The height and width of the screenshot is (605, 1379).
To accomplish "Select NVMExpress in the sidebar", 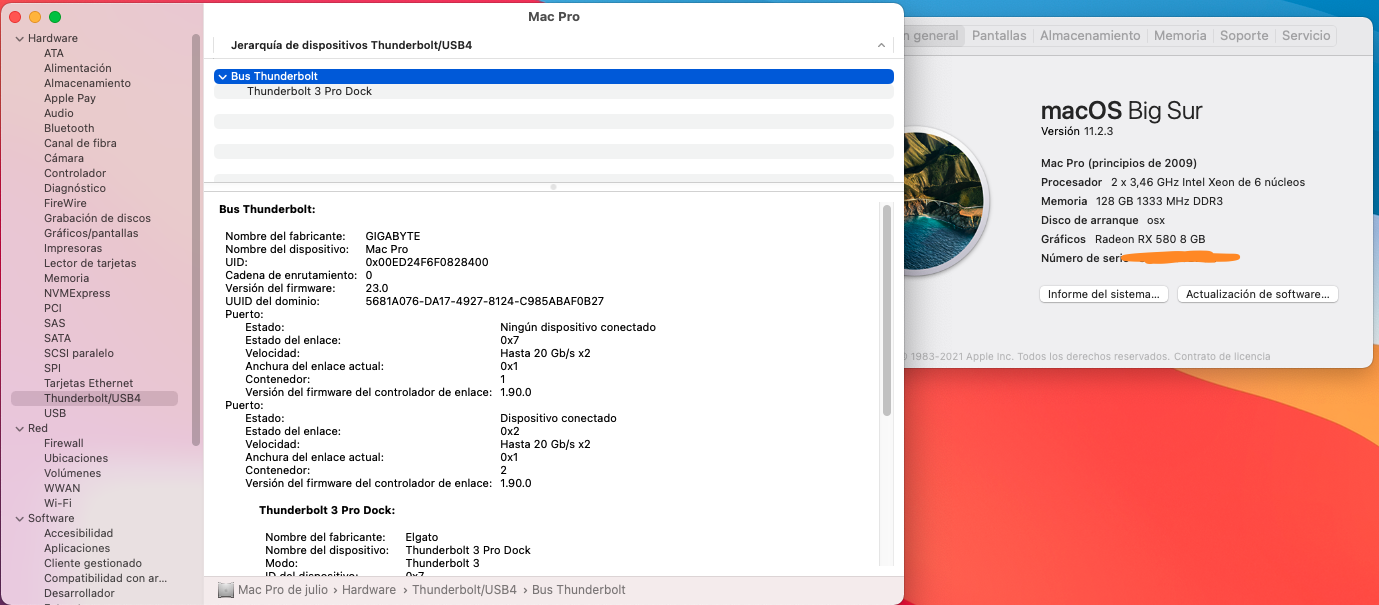I will point(77,293).
